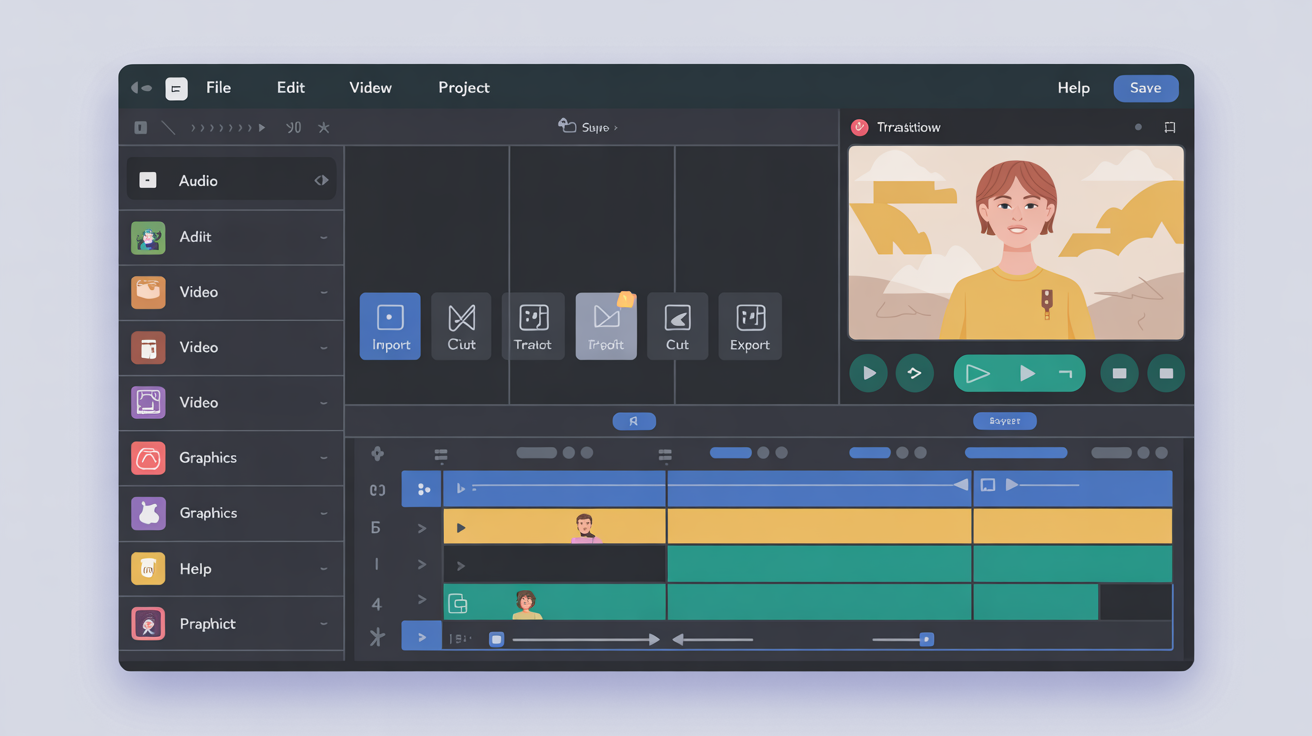Click the blue Inport tool tile

point(390,326)
